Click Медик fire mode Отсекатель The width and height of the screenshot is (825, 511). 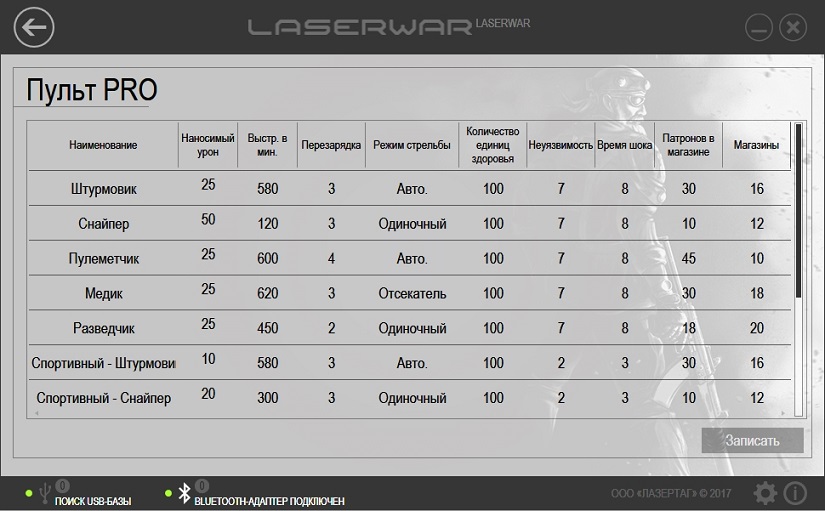tap(412, 293)
